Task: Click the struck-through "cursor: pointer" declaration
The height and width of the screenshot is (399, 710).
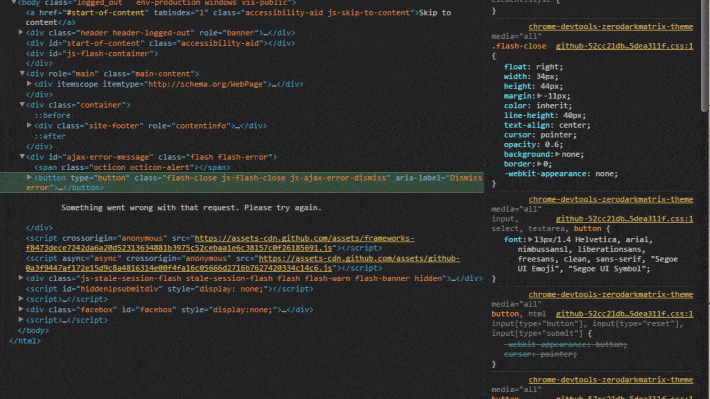Action: (540, 354)
